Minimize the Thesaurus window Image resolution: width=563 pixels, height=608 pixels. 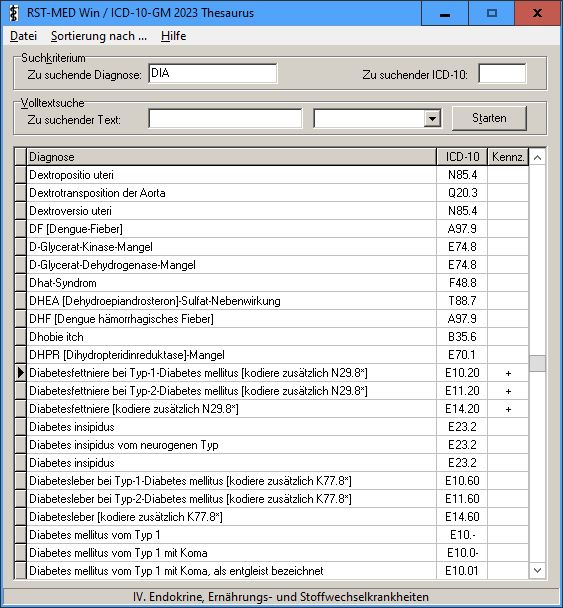coord(445,13)
